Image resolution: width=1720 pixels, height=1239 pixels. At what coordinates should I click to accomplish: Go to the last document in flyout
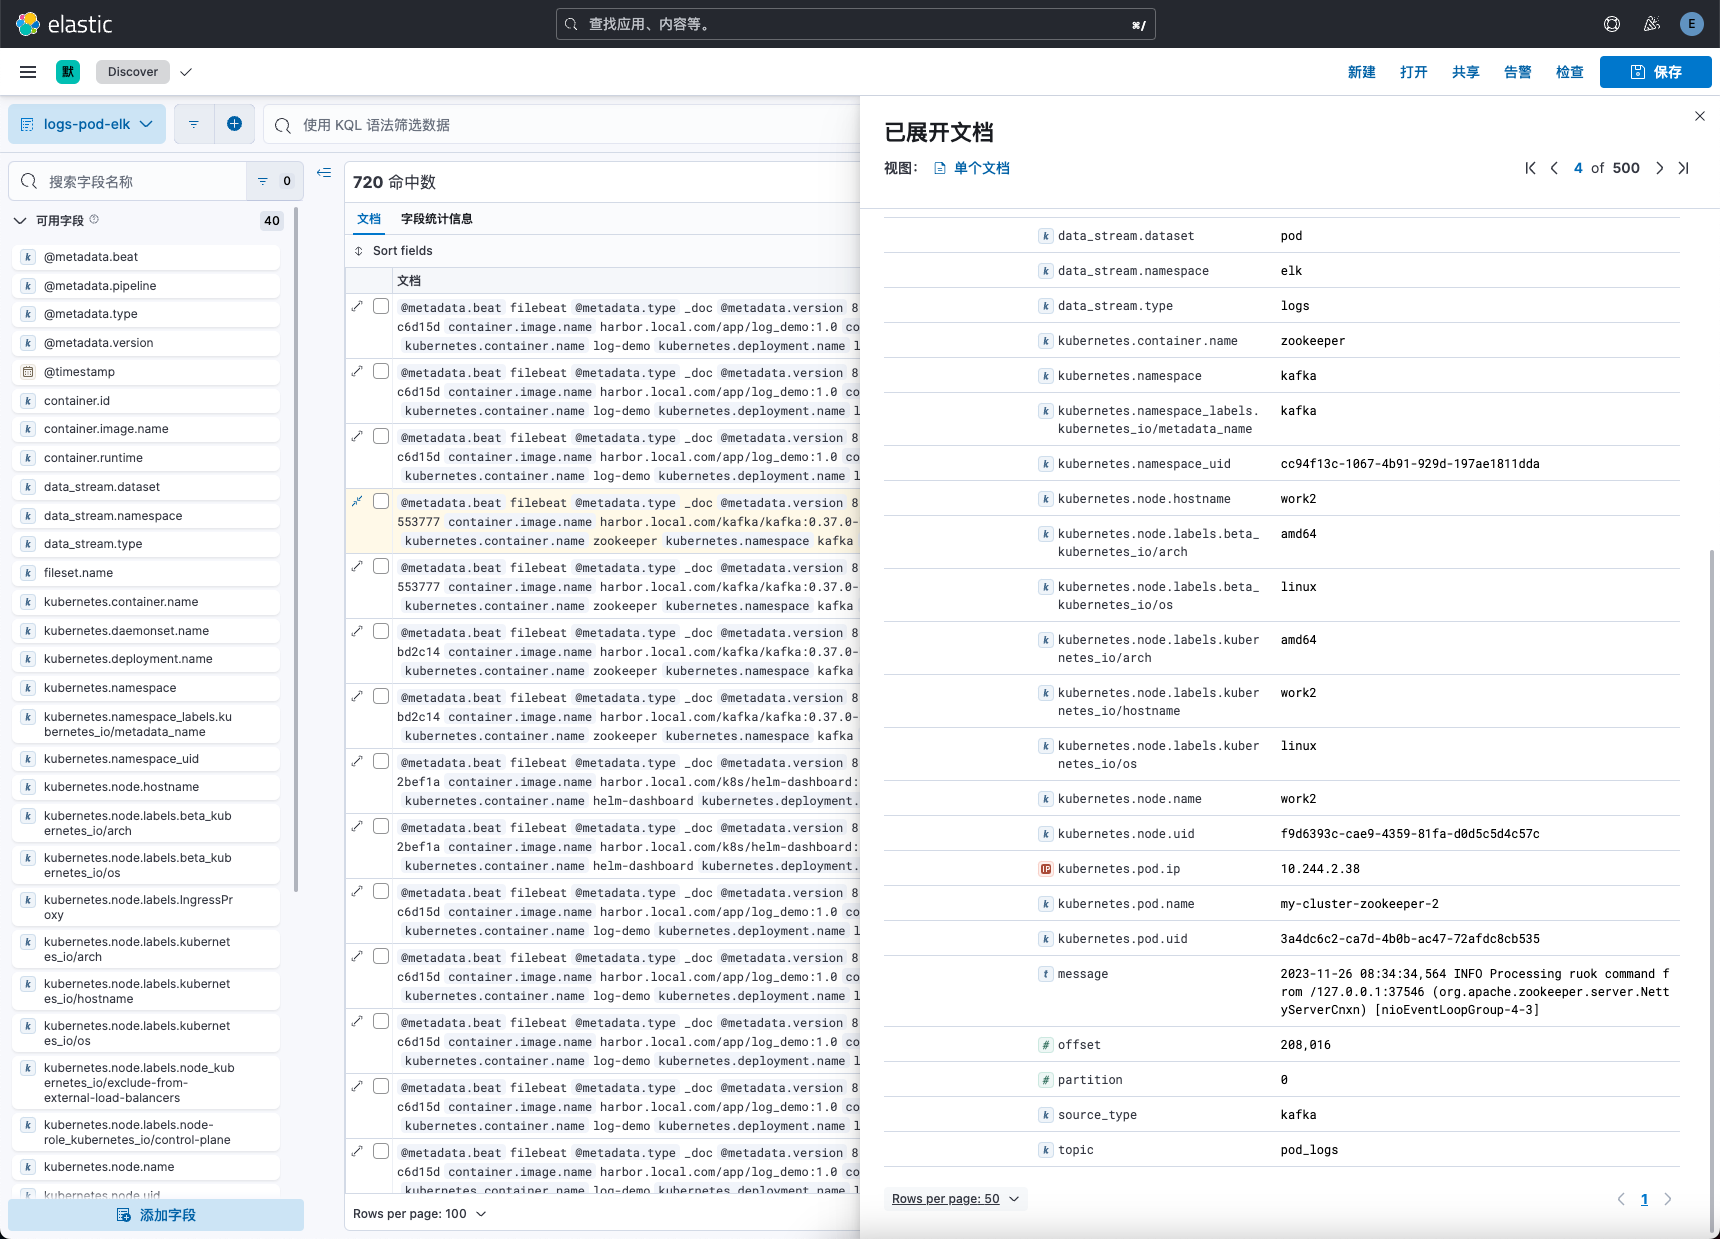coord(1684,168)
